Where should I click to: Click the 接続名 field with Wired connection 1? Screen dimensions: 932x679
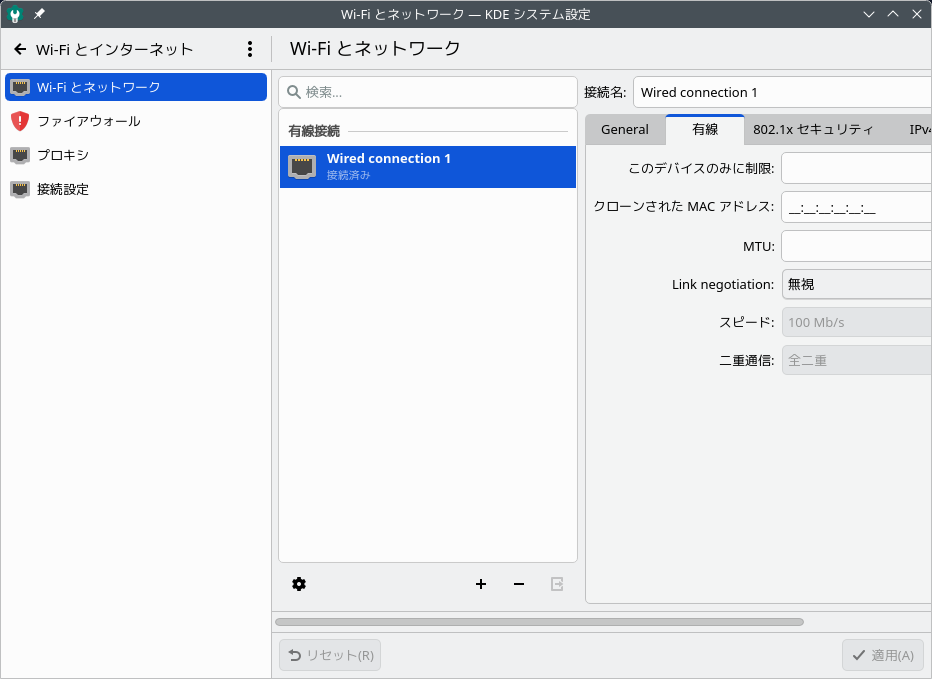point(782,92)
